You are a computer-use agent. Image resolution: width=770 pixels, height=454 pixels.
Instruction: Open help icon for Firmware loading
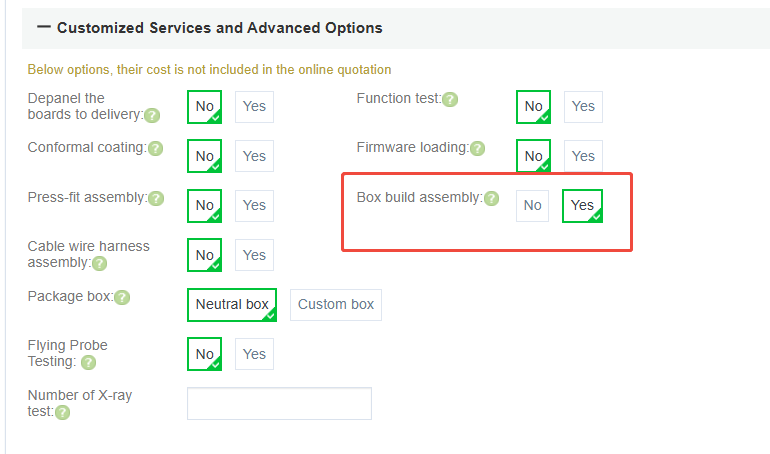[x=478, y=149]
